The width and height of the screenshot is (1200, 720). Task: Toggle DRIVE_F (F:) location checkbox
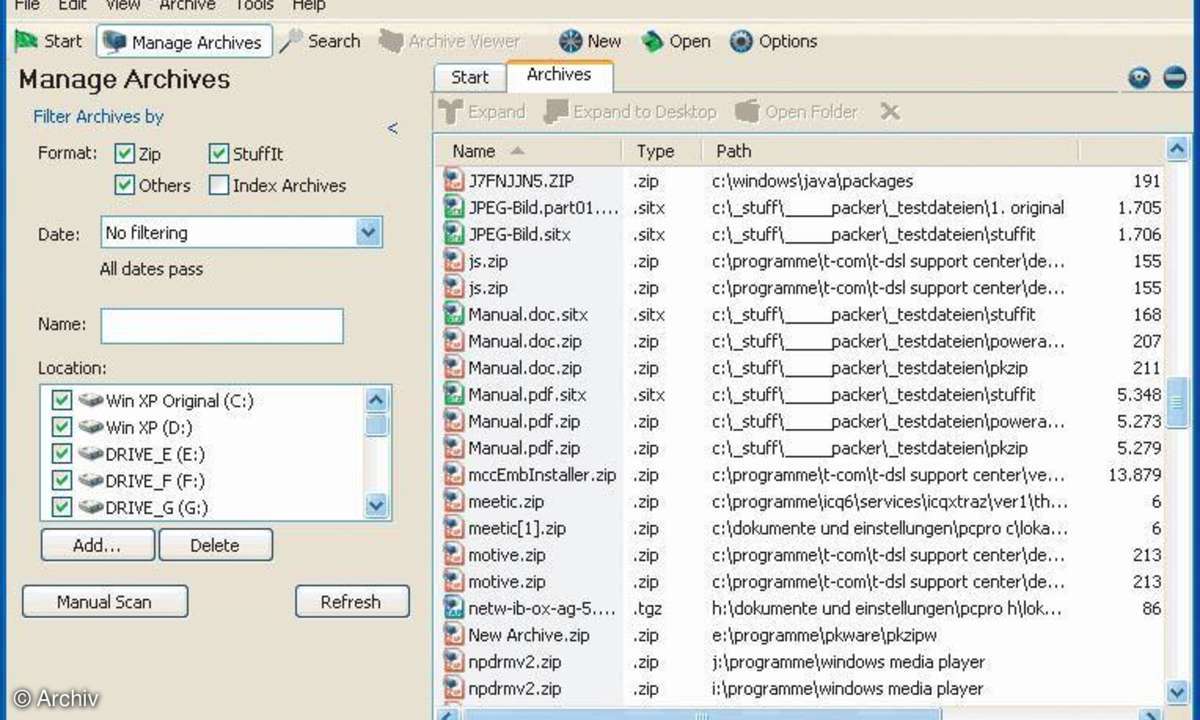click(x=61, y=481)
